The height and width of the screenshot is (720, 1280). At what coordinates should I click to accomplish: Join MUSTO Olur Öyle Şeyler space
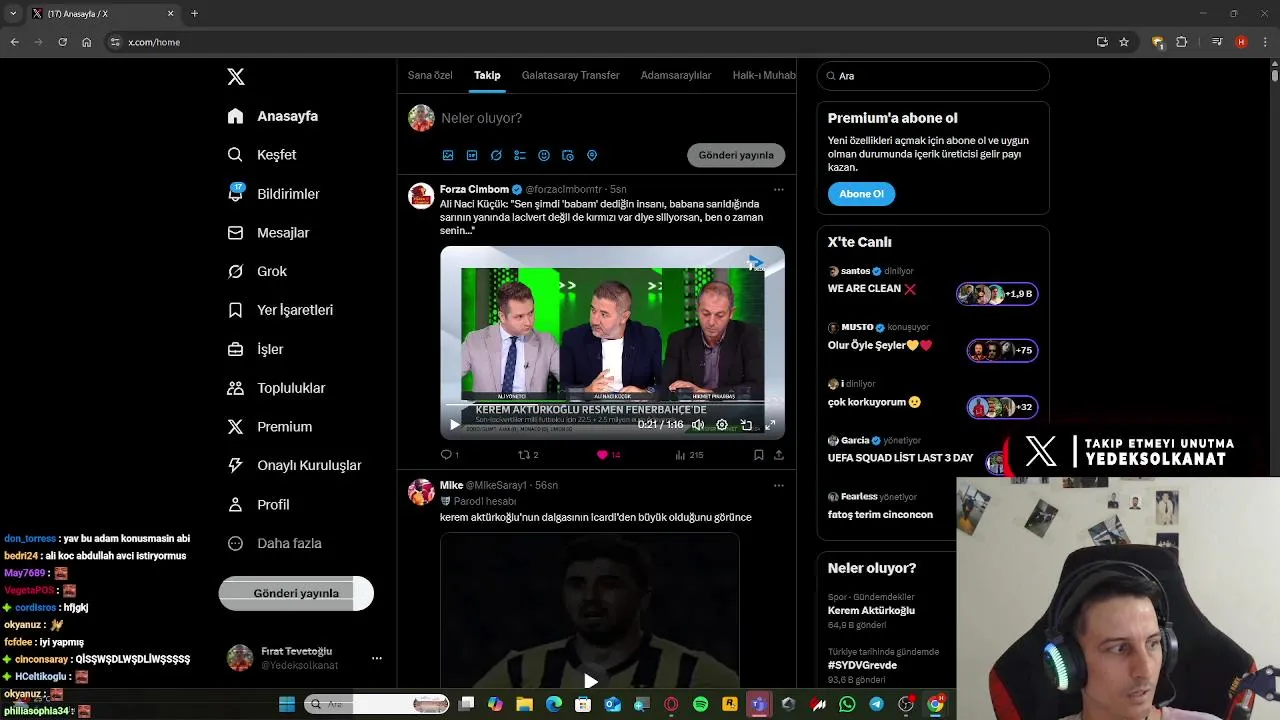(x=1002, y=351)
